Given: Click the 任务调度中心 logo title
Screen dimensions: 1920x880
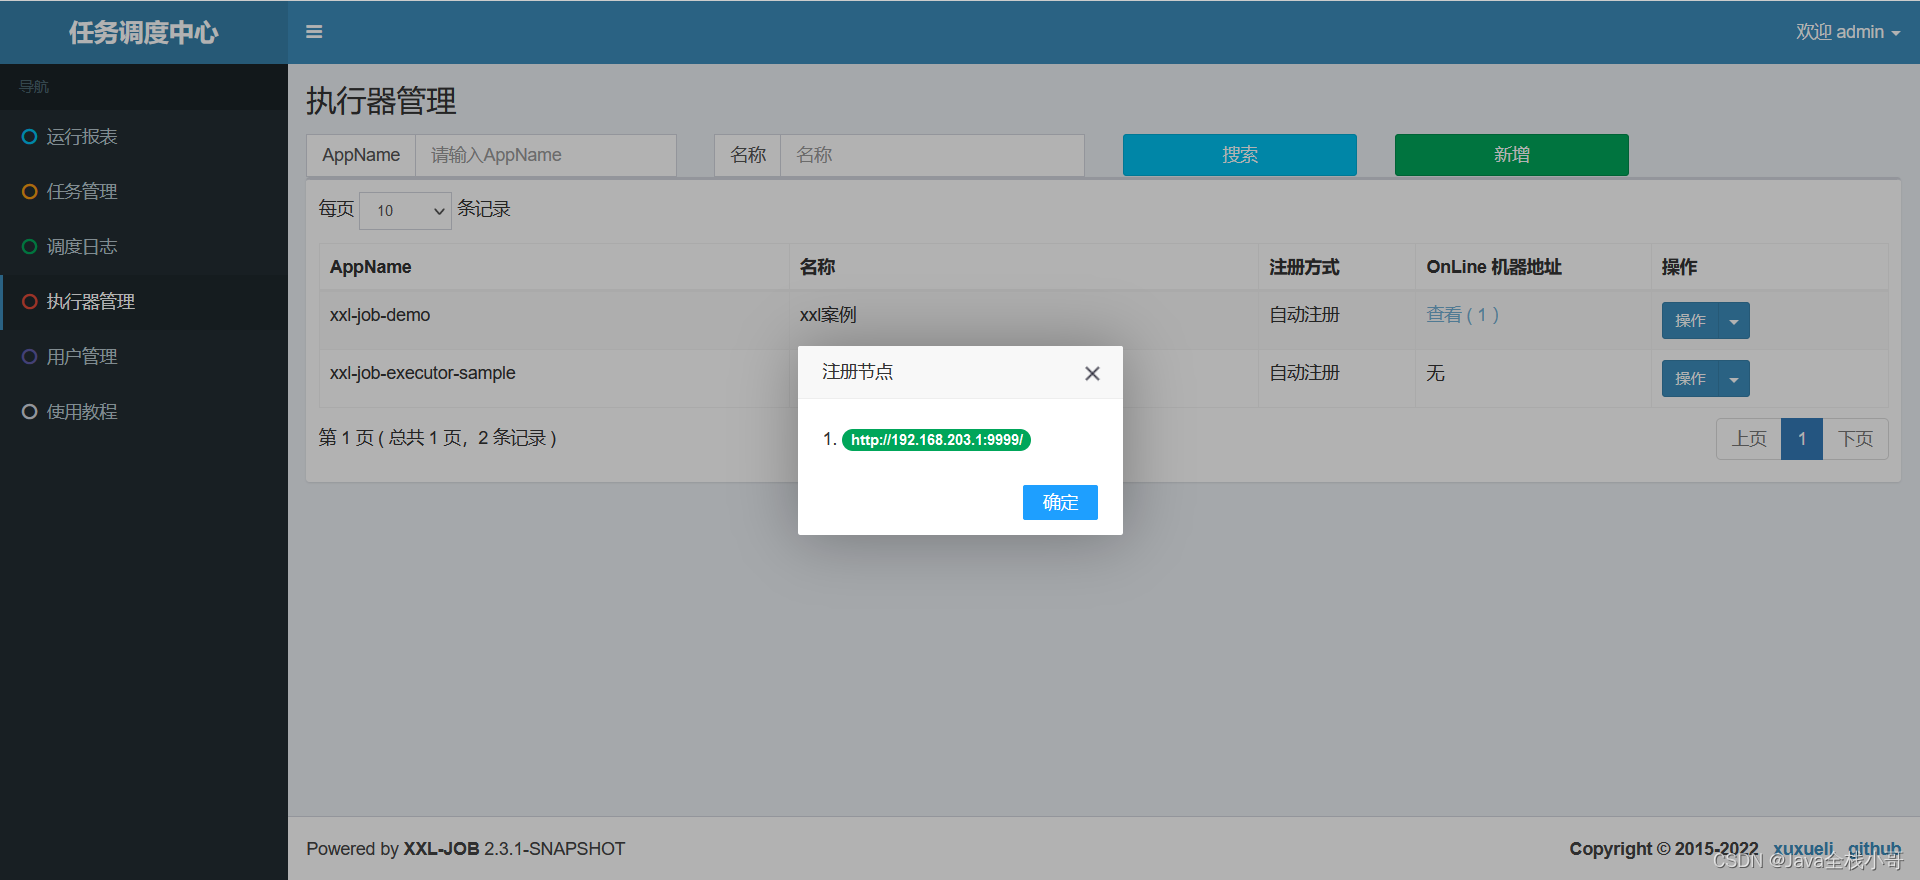Looking at the screenshot, I should (x=144, y=32).
